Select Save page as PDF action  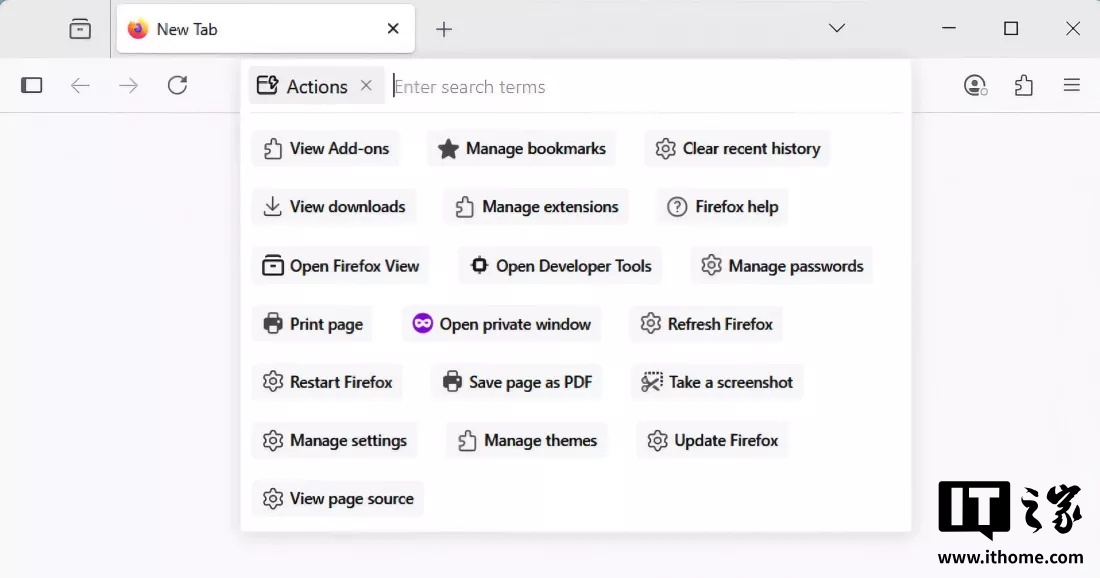coord(517,382)
